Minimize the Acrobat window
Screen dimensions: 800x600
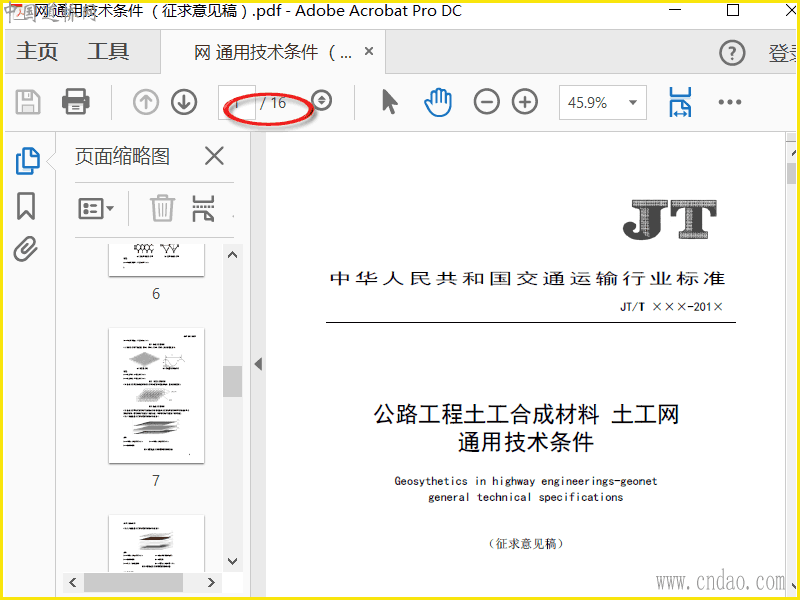(675, 10)
